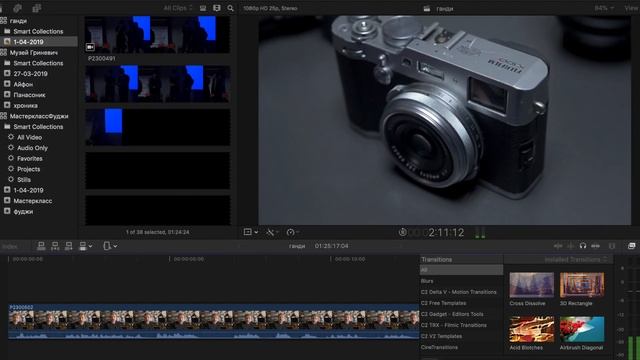Append the selected clip to the storyline
640x360 pixels.
tap(69, 246)
